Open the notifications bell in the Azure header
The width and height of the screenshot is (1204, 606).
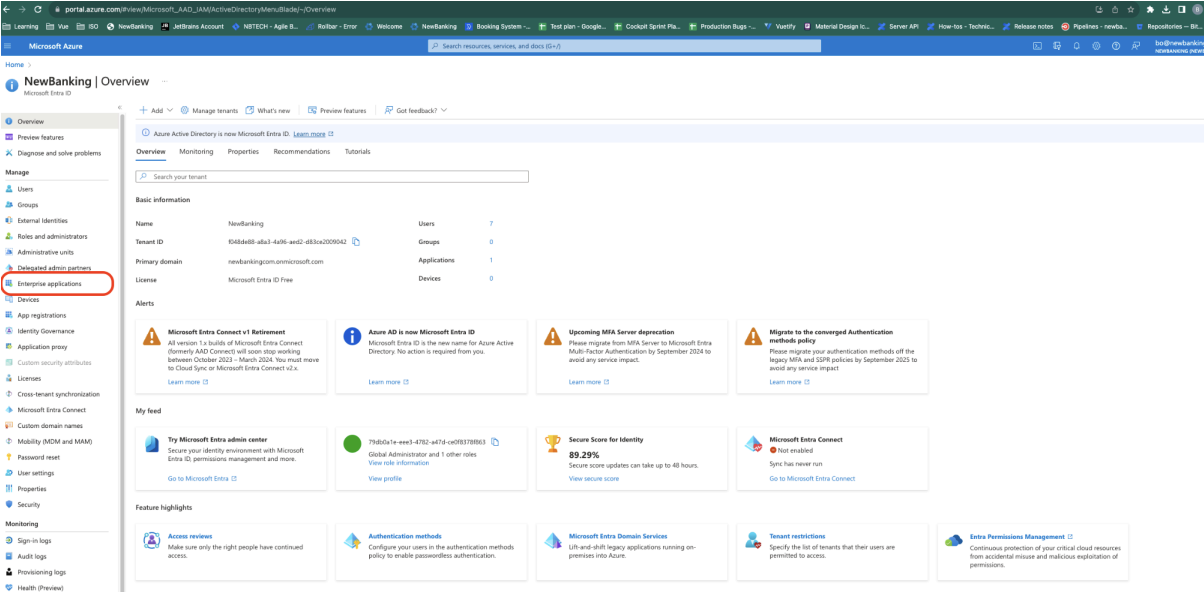1077,46
